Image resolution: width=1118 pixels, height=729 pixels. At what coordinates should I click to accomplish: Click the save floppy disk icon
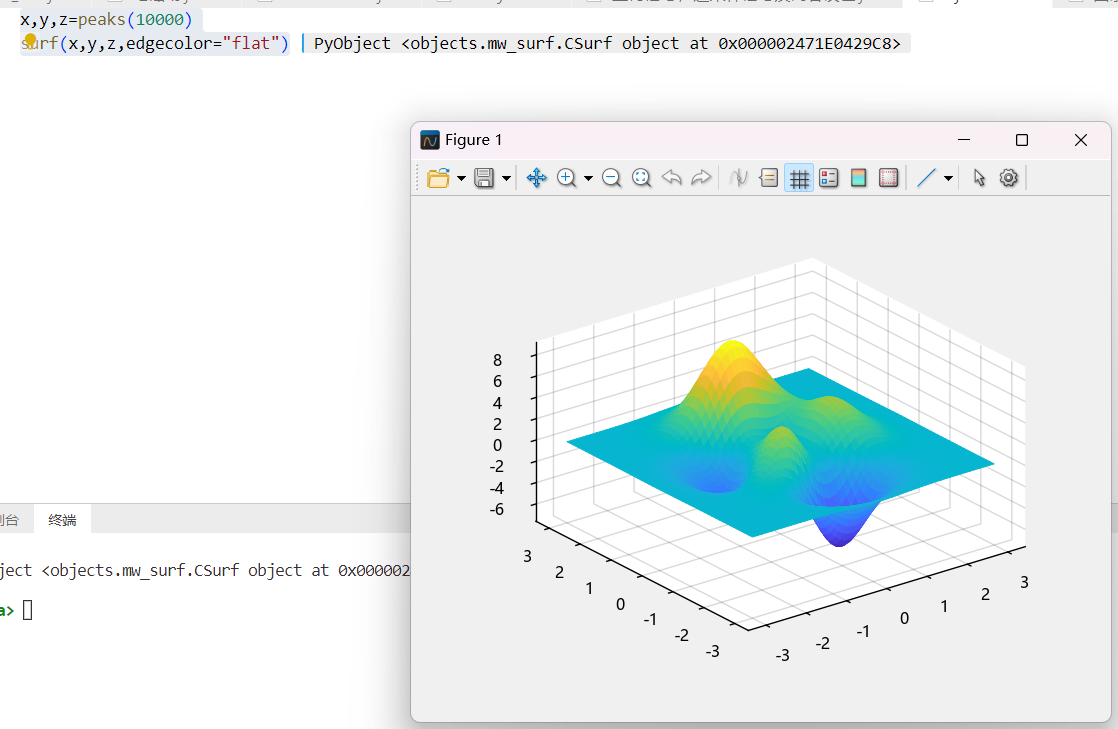point(484,178)
